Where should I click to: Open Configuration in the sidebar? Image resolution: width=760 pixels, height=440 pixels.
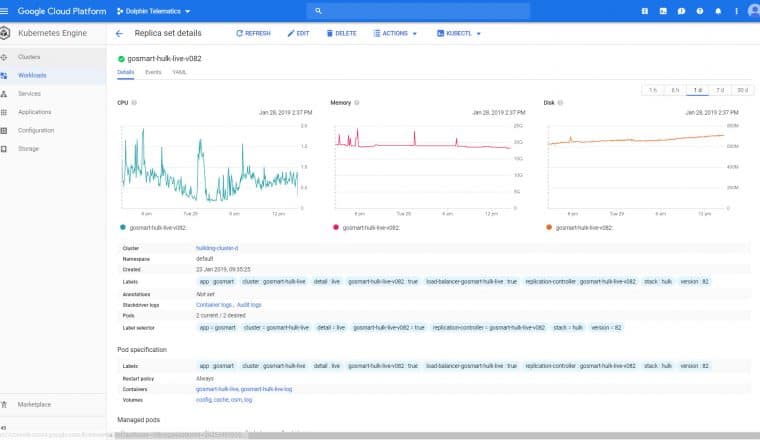click(53, 130)
